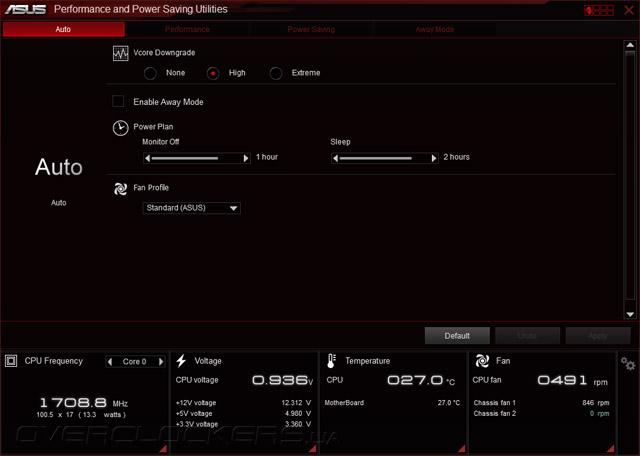640x456 pixels.
Task: Open monitor settings gear icon
Action: pyautogui.click(x=628, y=363)
